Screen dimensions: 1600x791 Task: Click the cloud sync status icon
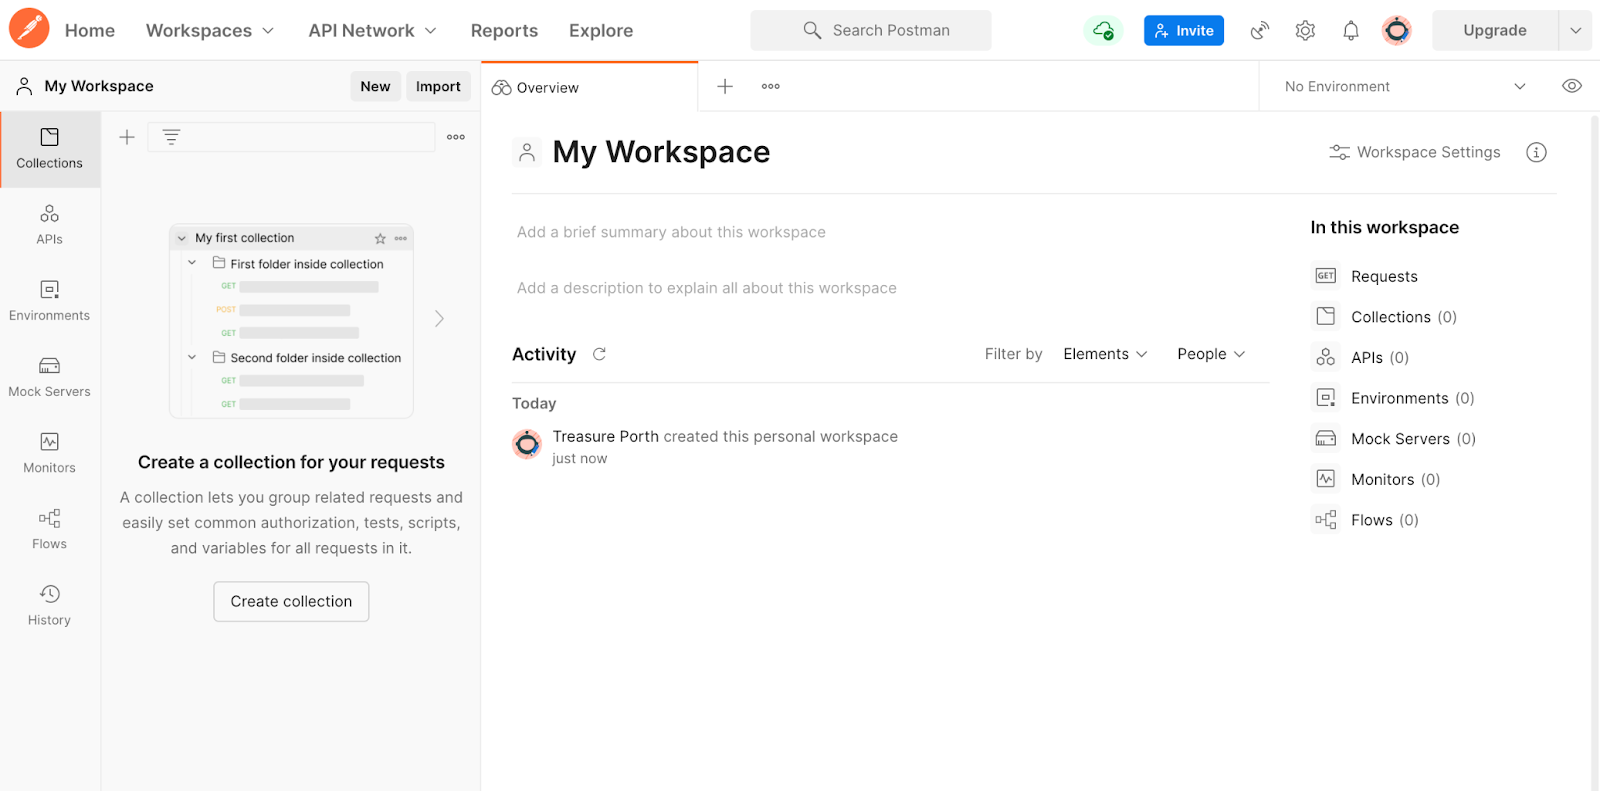tap(1103, 30)
